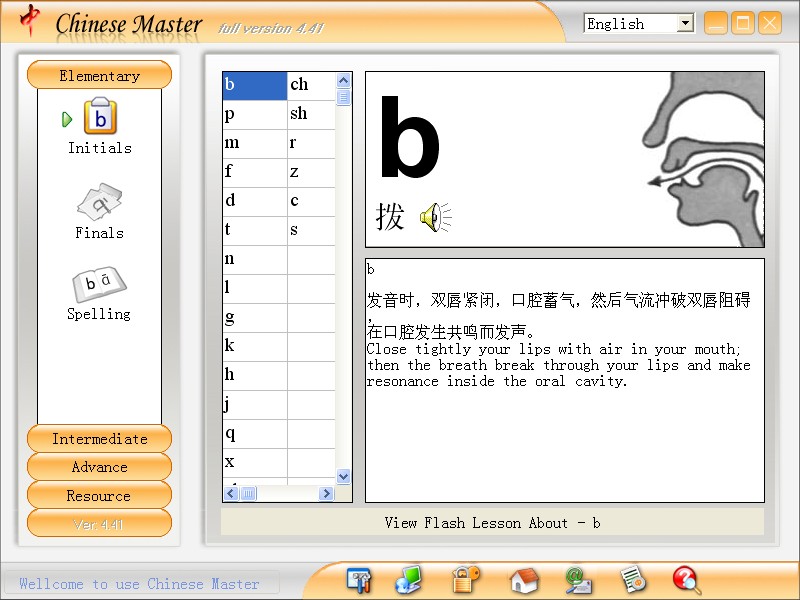Click the computer network globe icon
Image resolution: width=800 pixels, height=600 pixels.
tap(408, 580)
